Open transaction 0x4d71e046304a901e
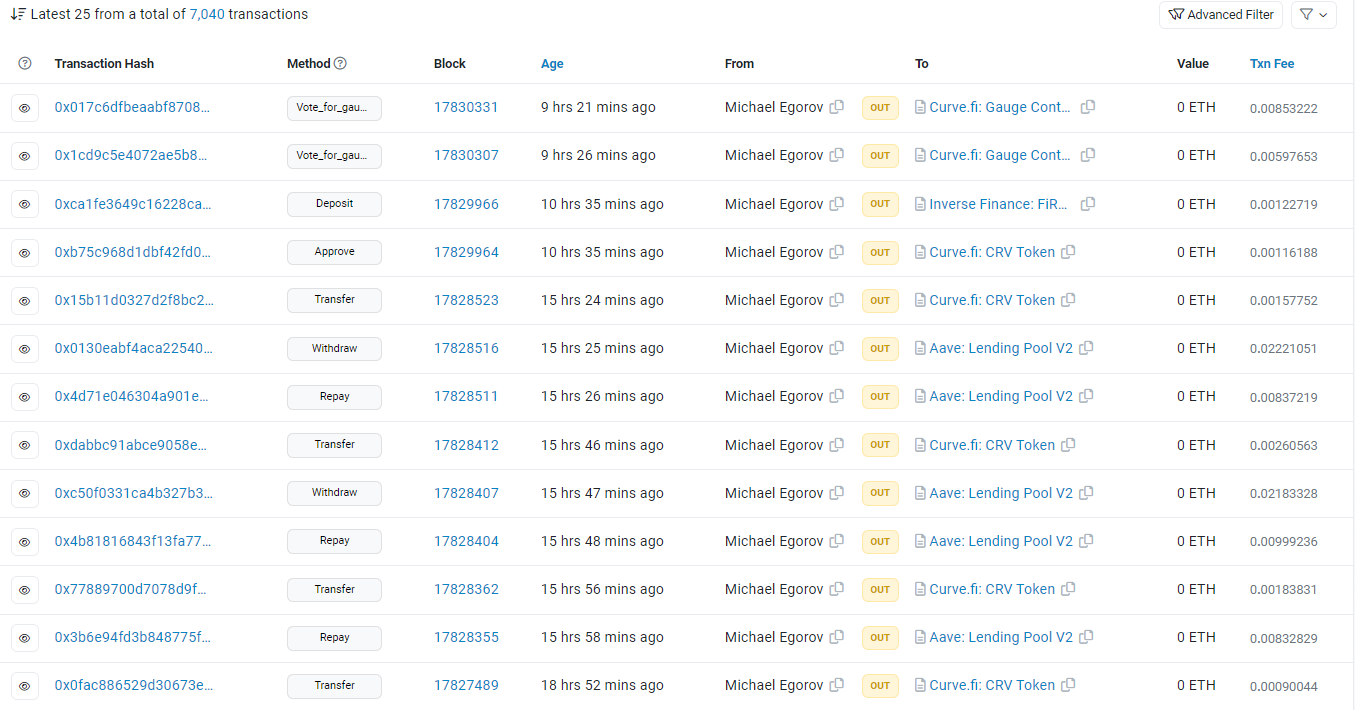The height and width of the screenshot is (710, 1355). [x=132, y=396]
